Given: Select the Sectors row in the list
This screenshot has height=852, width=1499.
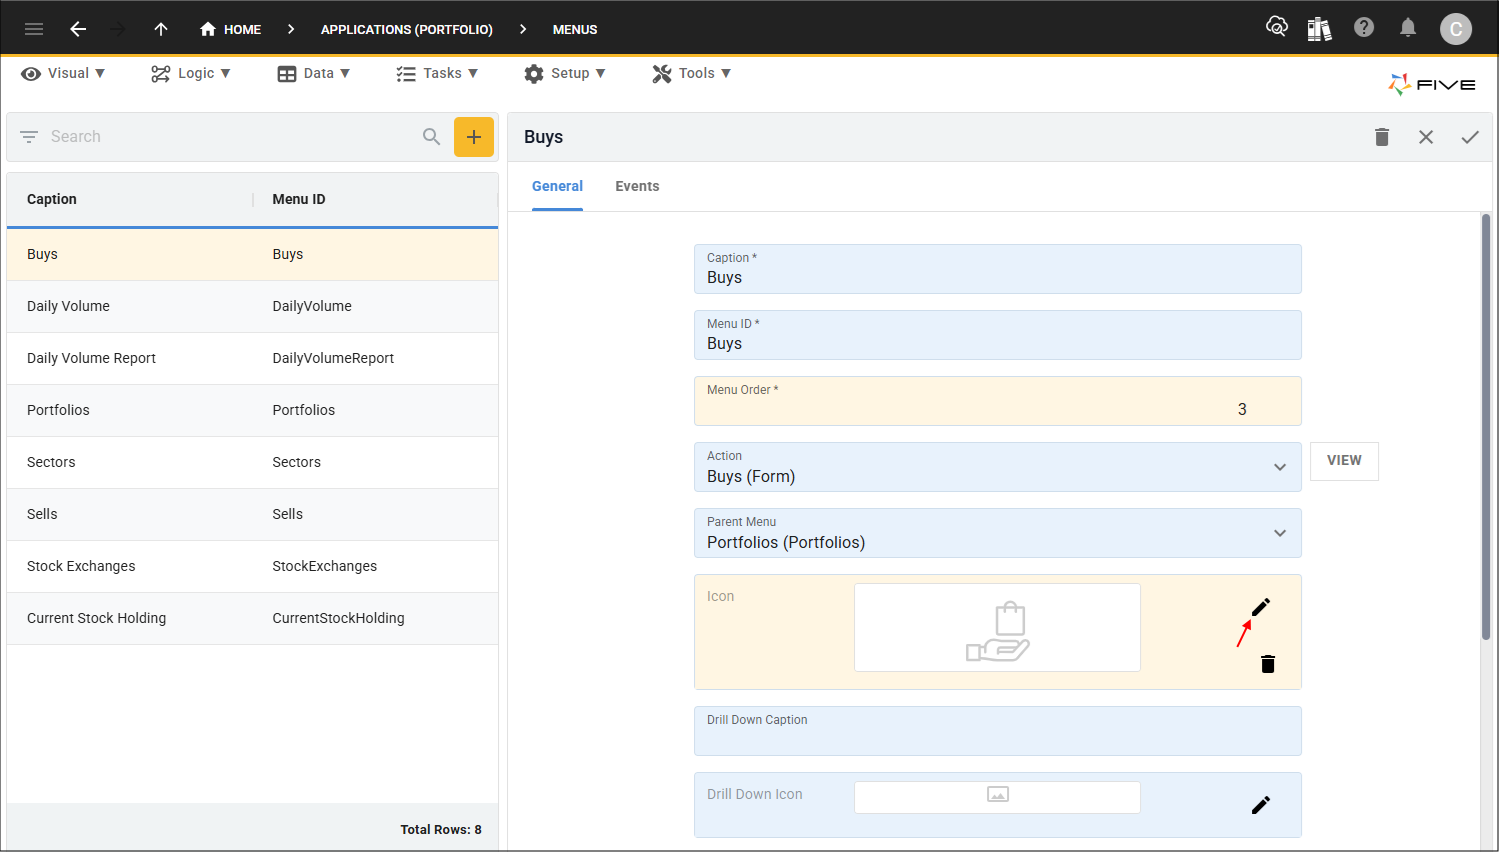Looking at the screenshot, I should (x=252, y=462).
